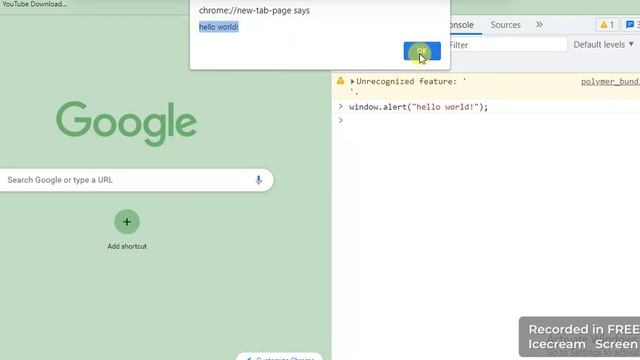
Task: Show more DevTools tabs chevron
Action: 539,24
